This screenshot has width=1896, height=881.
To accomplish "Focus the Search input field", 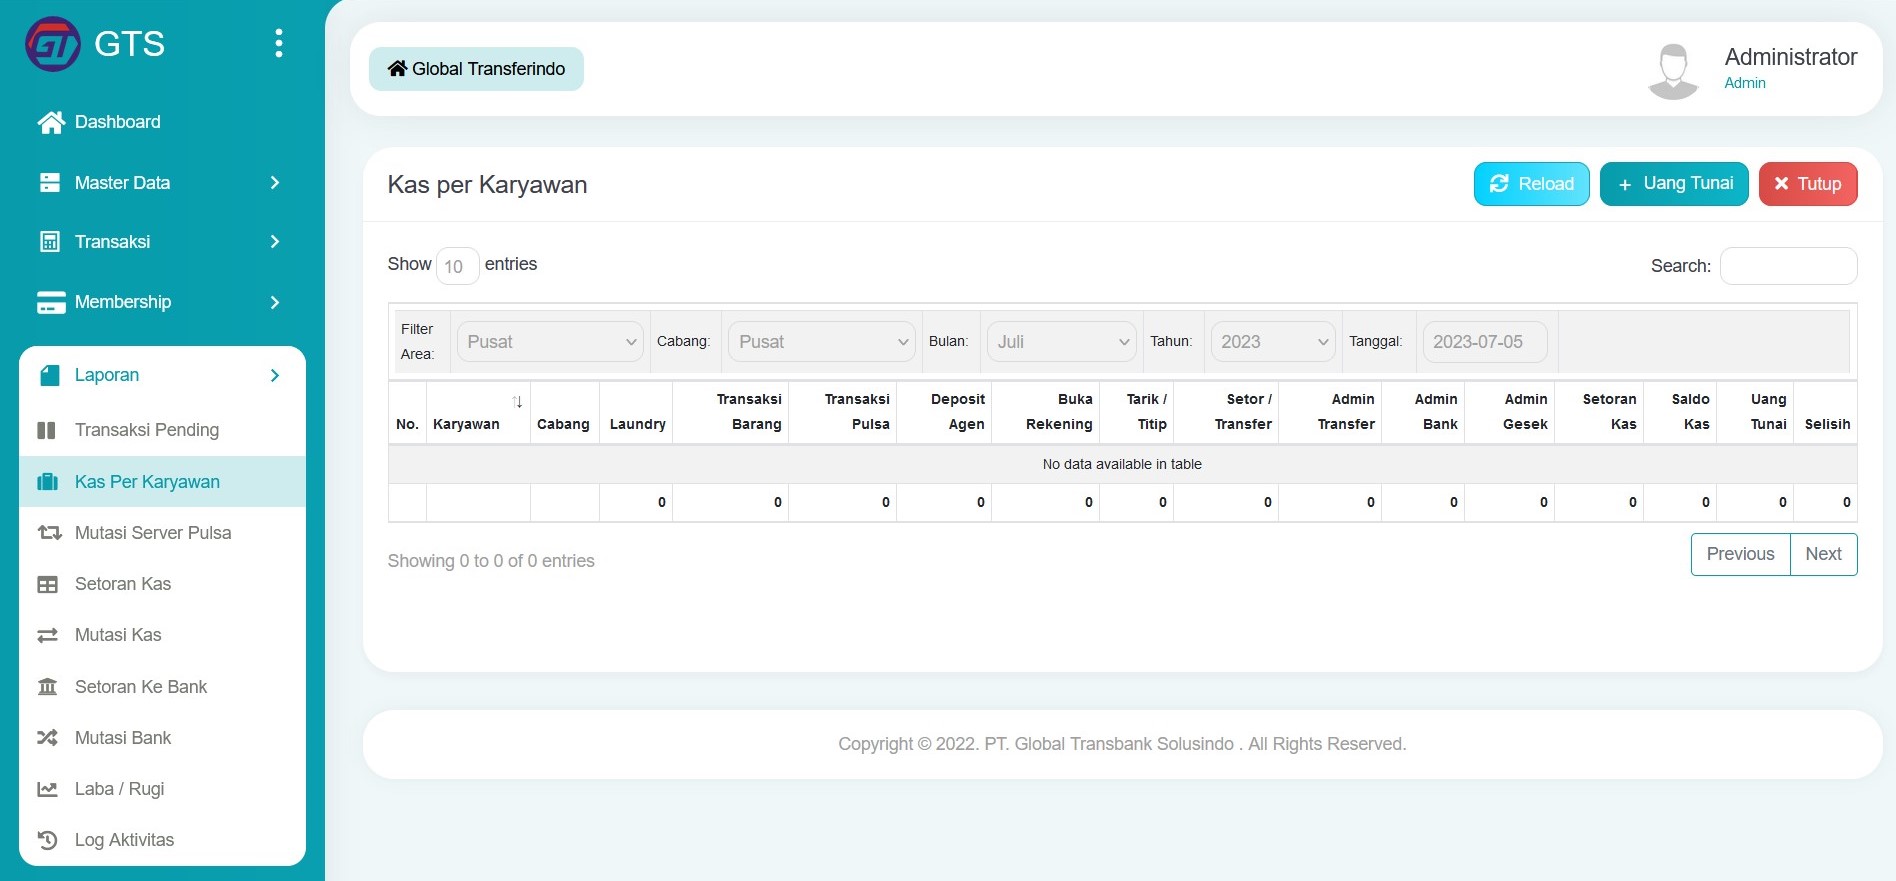I will click(x=1788, y=266).
